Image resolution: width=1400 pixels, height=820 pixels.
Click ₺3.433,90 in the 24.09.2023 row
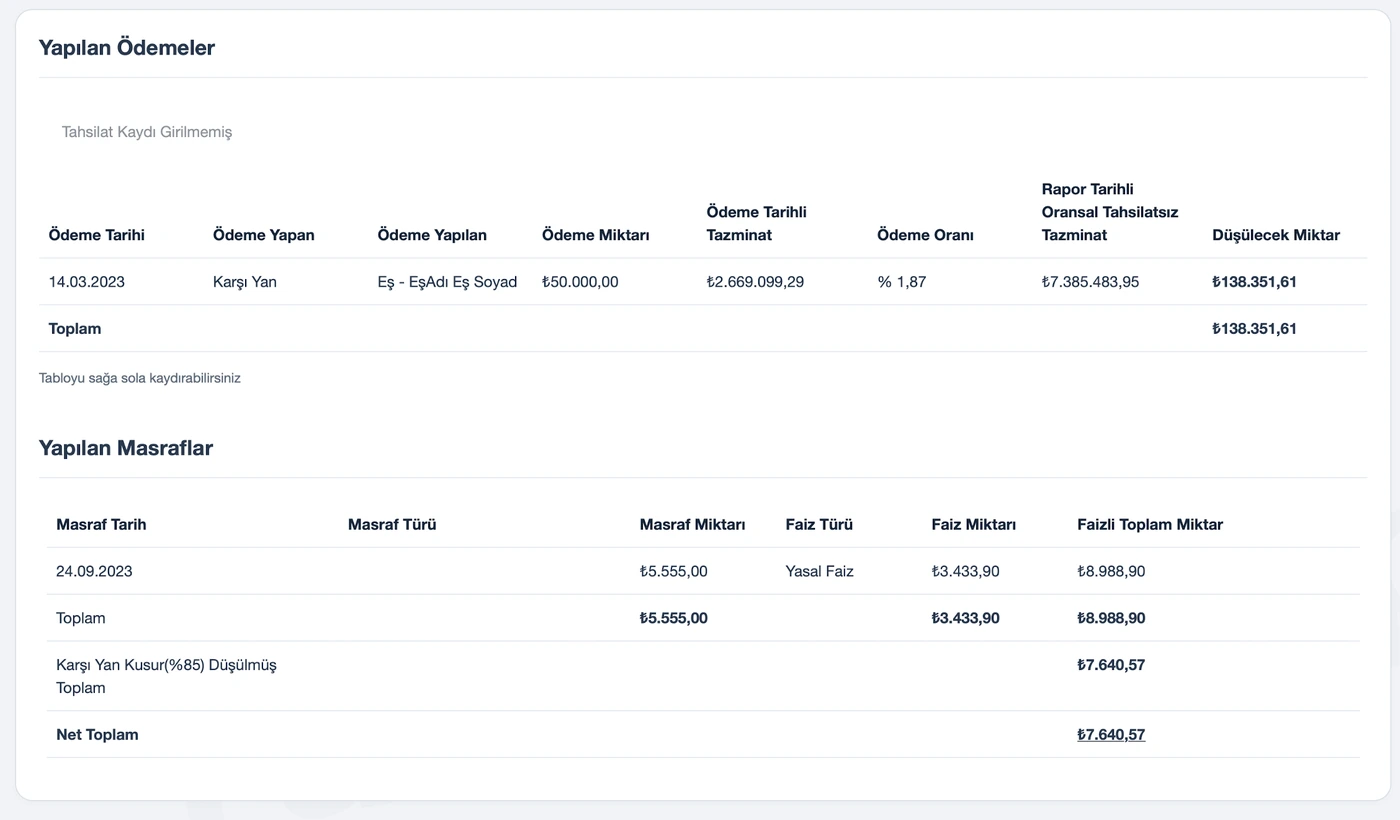pos(965,571)
